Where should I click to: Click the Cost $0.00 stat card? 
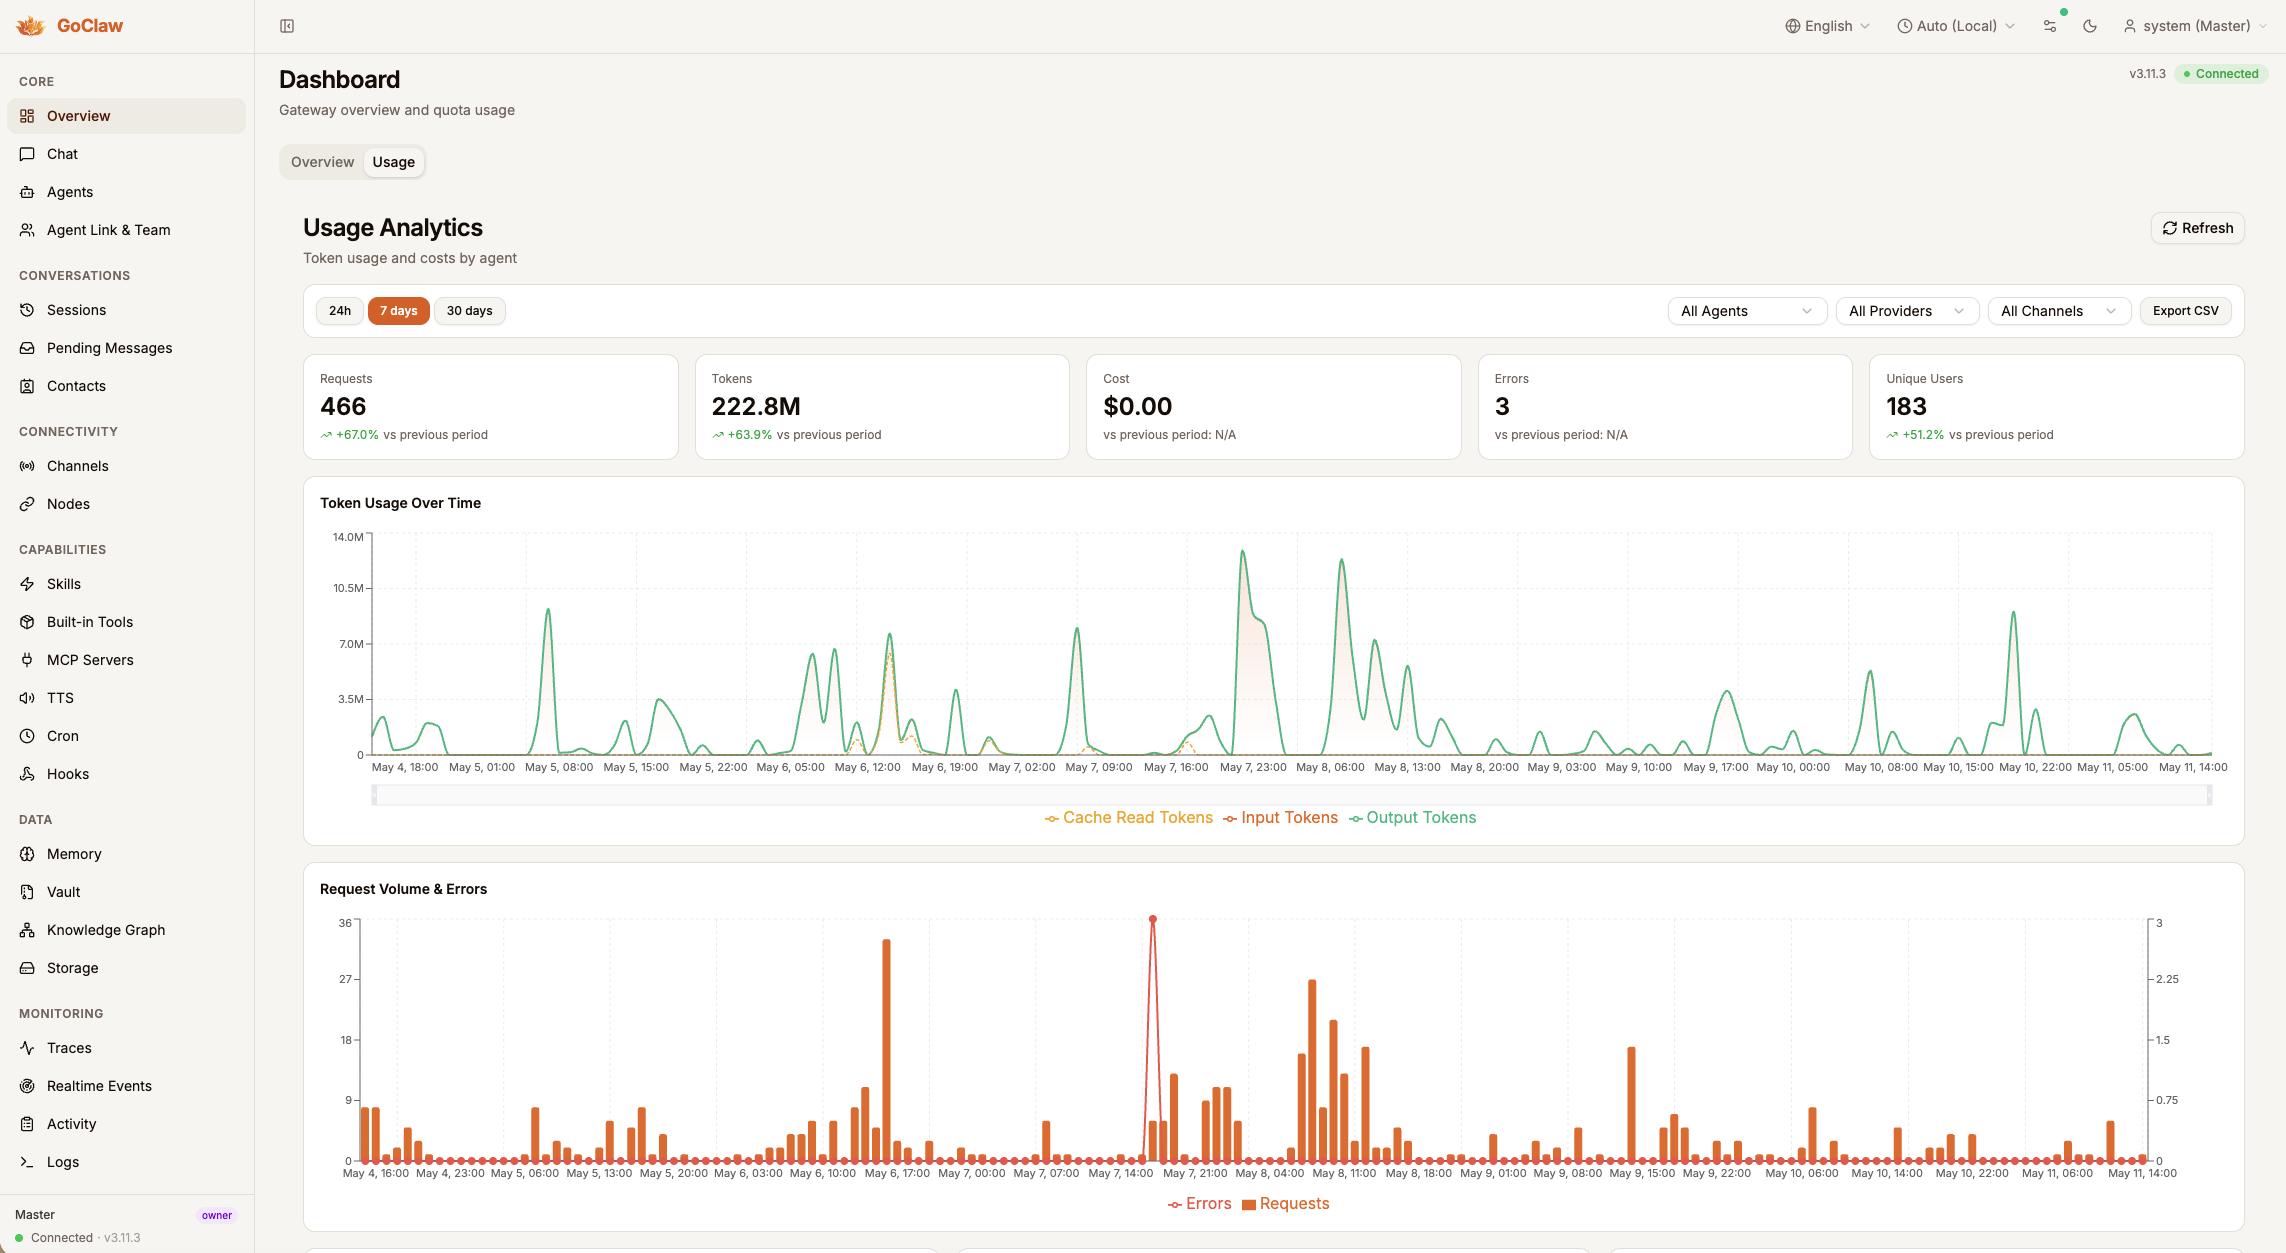coord(1274,407)
